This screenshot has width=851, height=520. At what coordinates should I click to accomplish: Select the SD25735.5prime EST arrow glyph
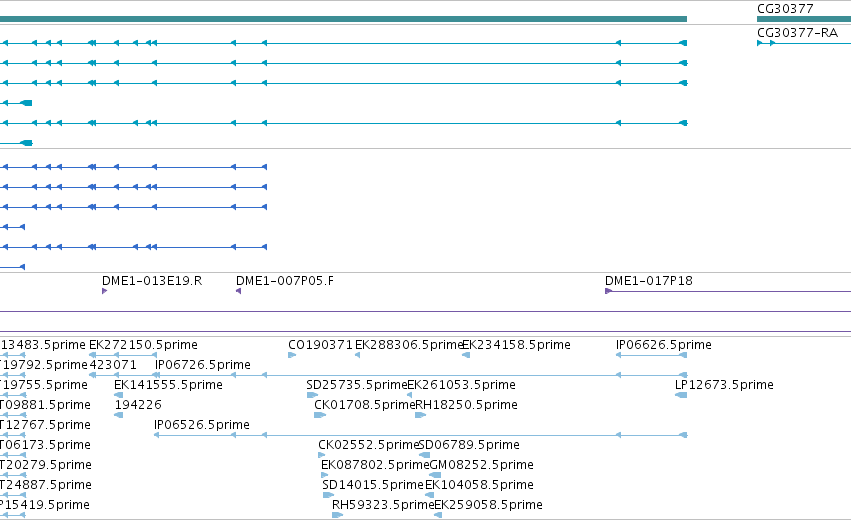coord(312,395)
